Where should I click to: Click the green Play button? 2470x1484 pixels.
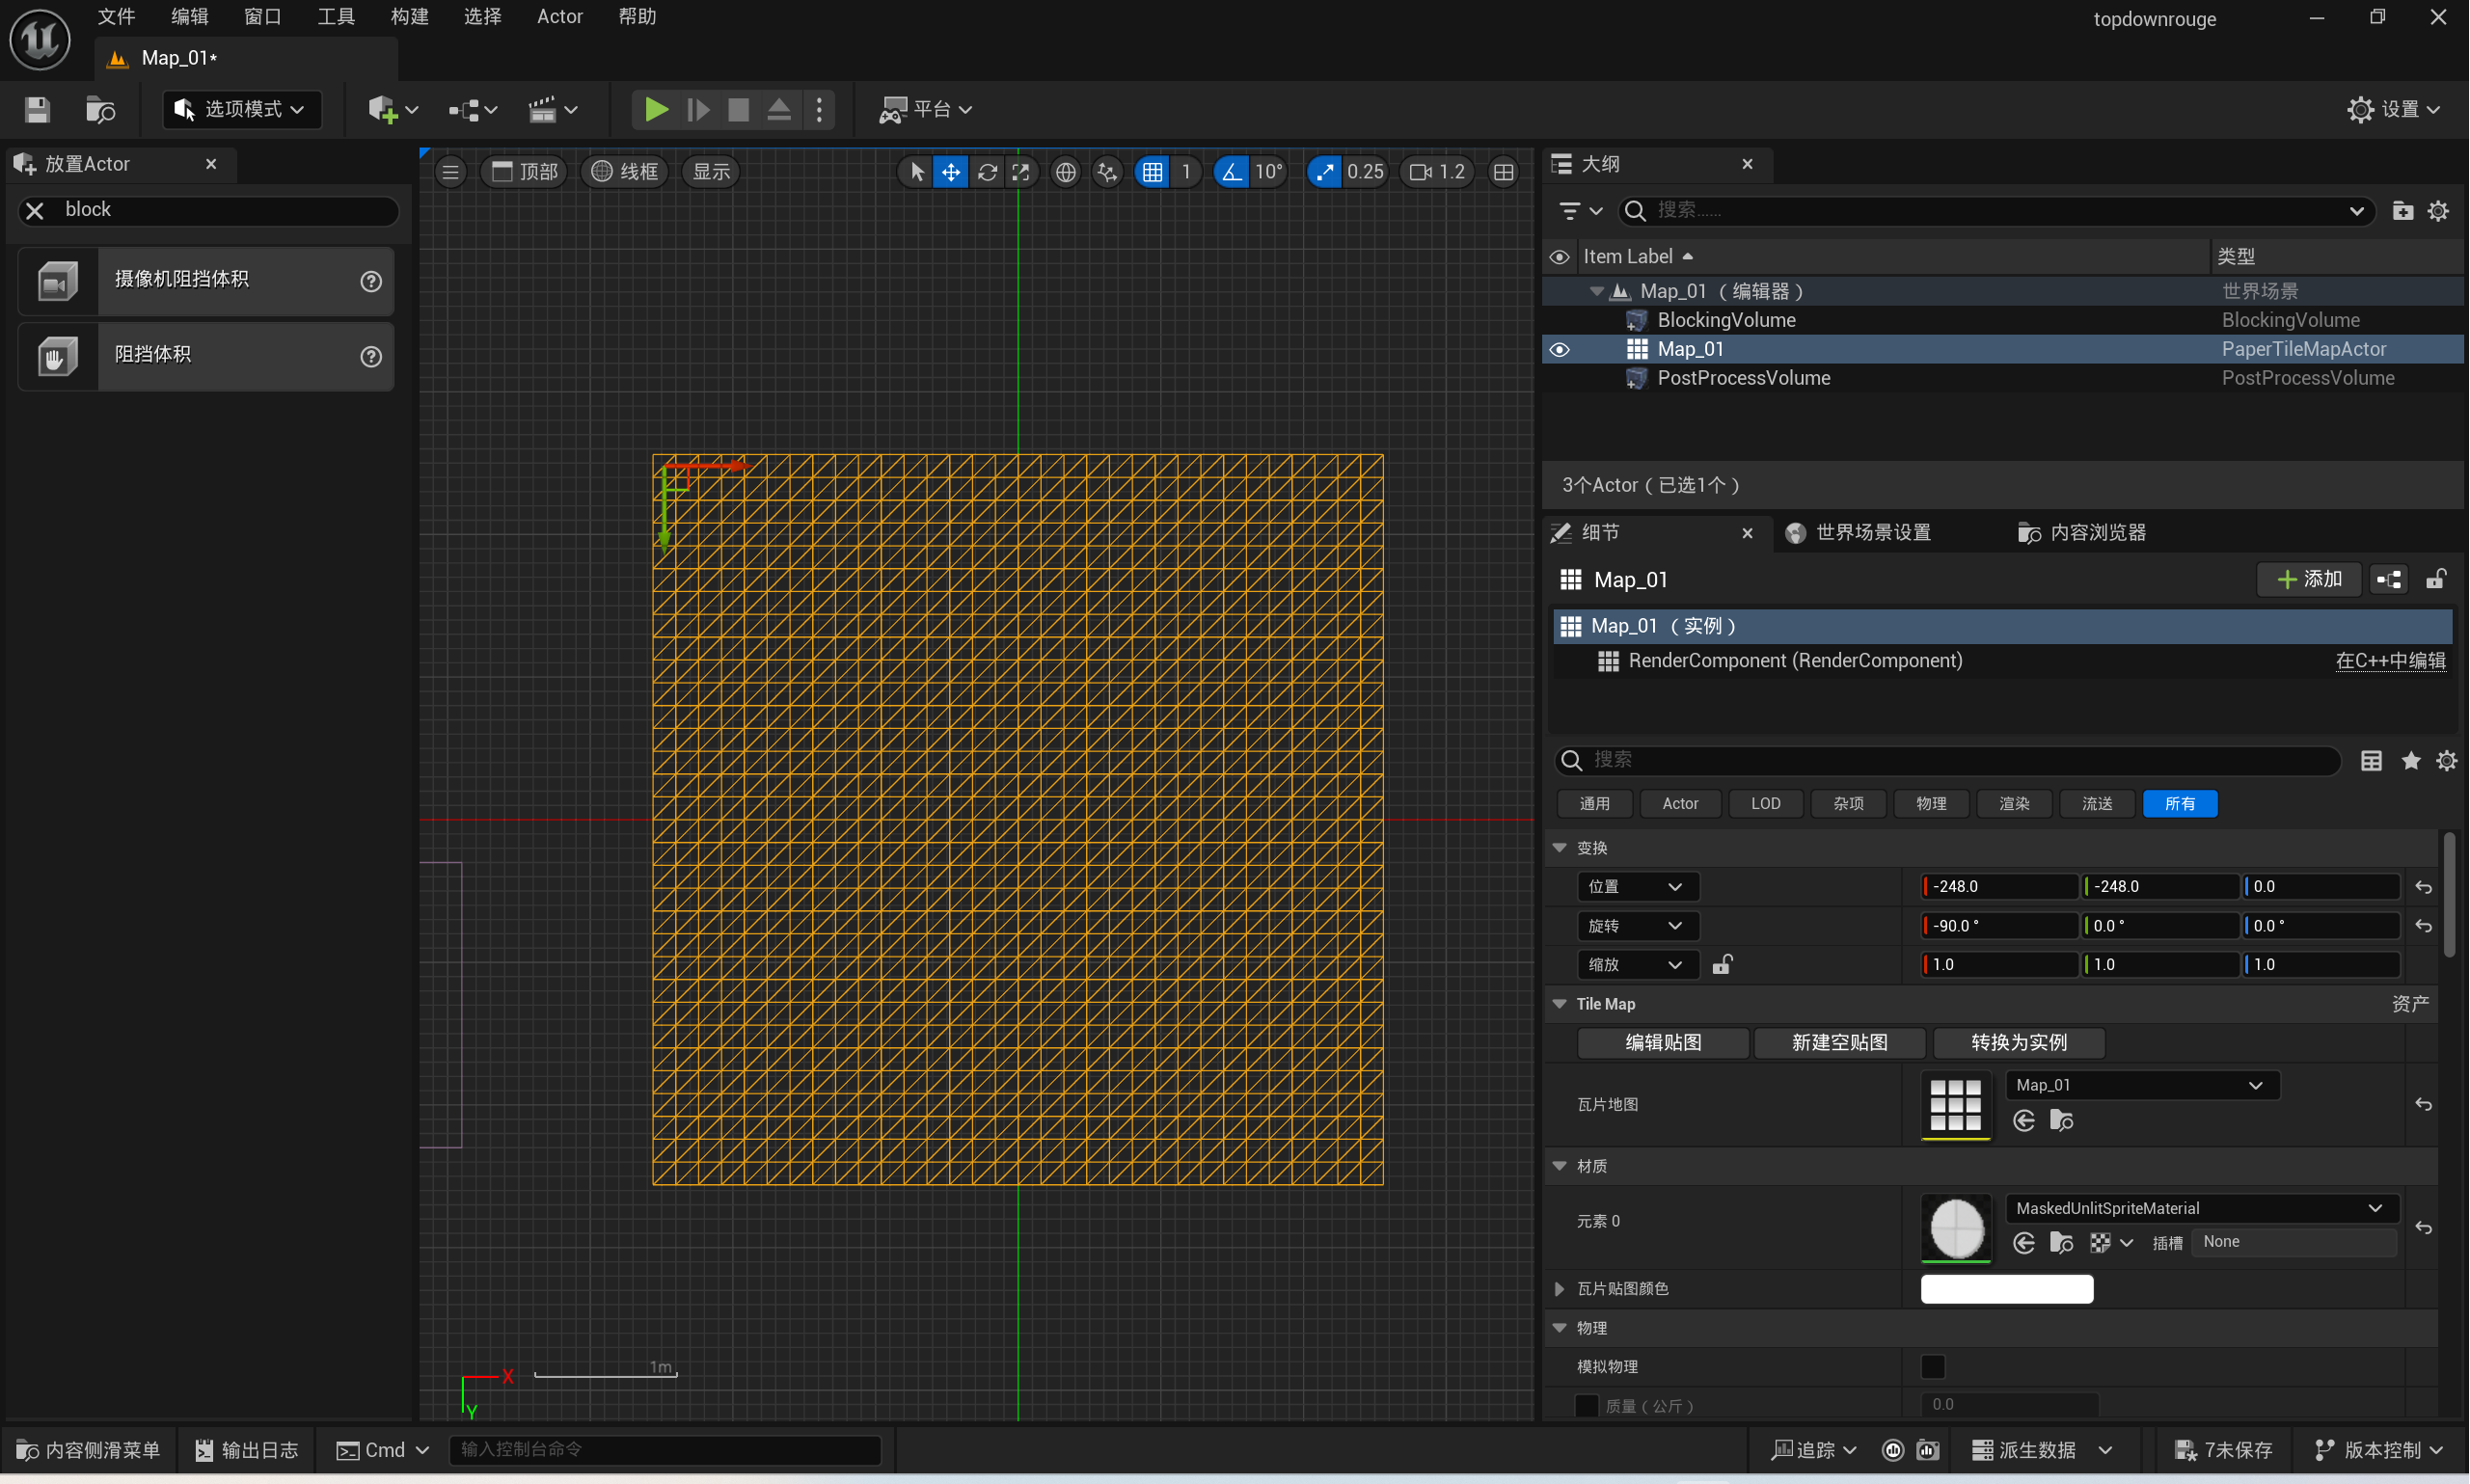[x=656, y=109]
